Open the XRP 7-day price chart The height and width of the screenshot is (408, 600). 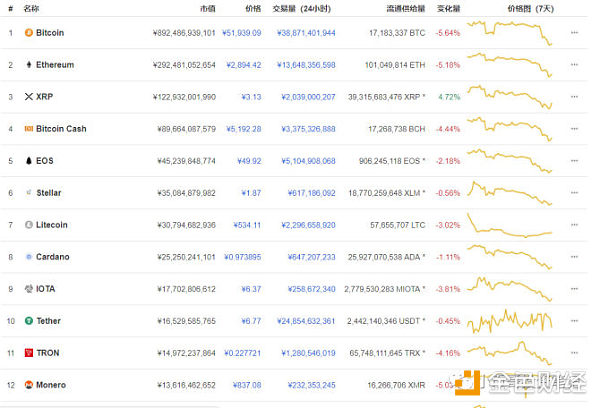(x=510, y=97)
